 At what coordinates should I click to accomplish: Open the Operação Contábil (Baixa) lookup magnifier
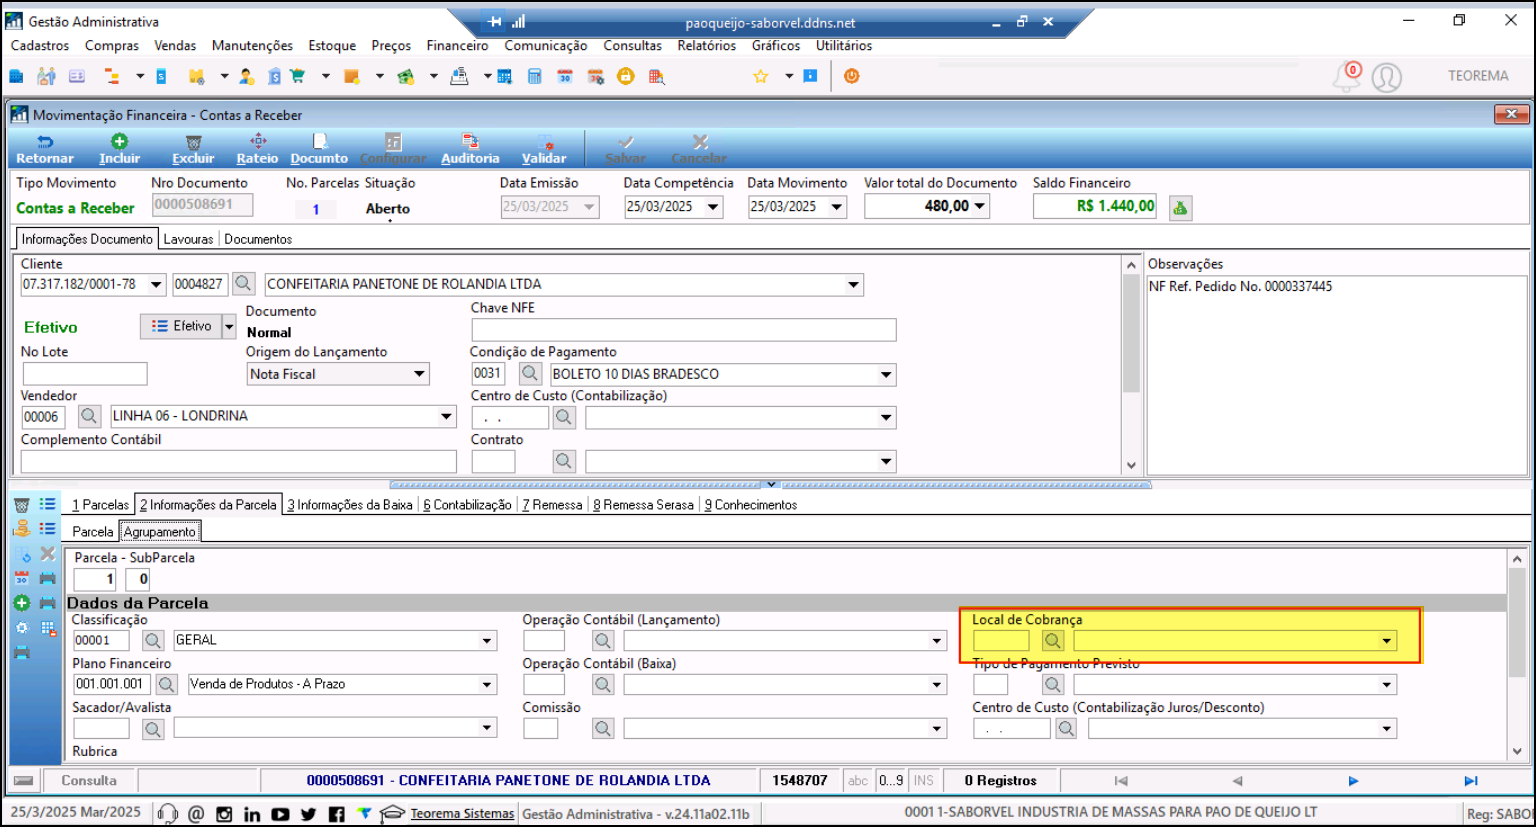(602, 685)
